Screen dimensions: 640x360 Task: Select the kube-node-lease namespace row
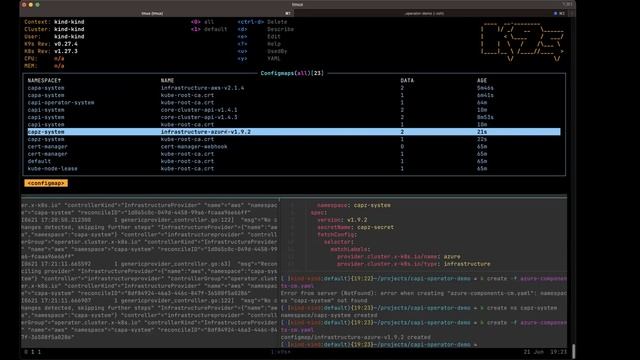click(x=294, y=169)
